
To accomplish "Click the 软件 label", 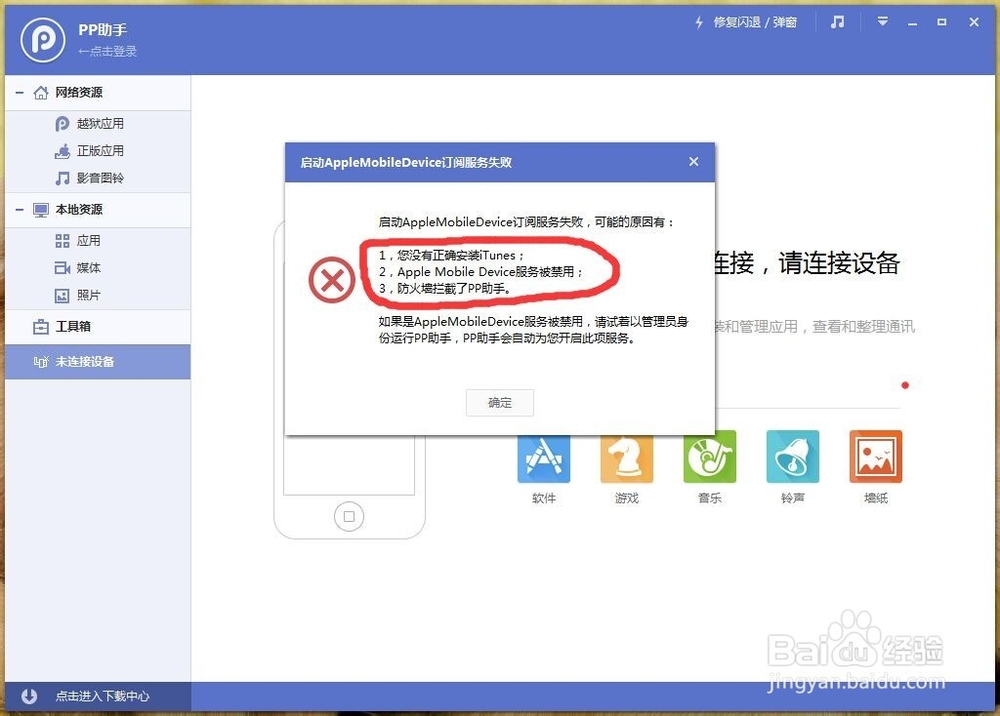I will (544, 498).
